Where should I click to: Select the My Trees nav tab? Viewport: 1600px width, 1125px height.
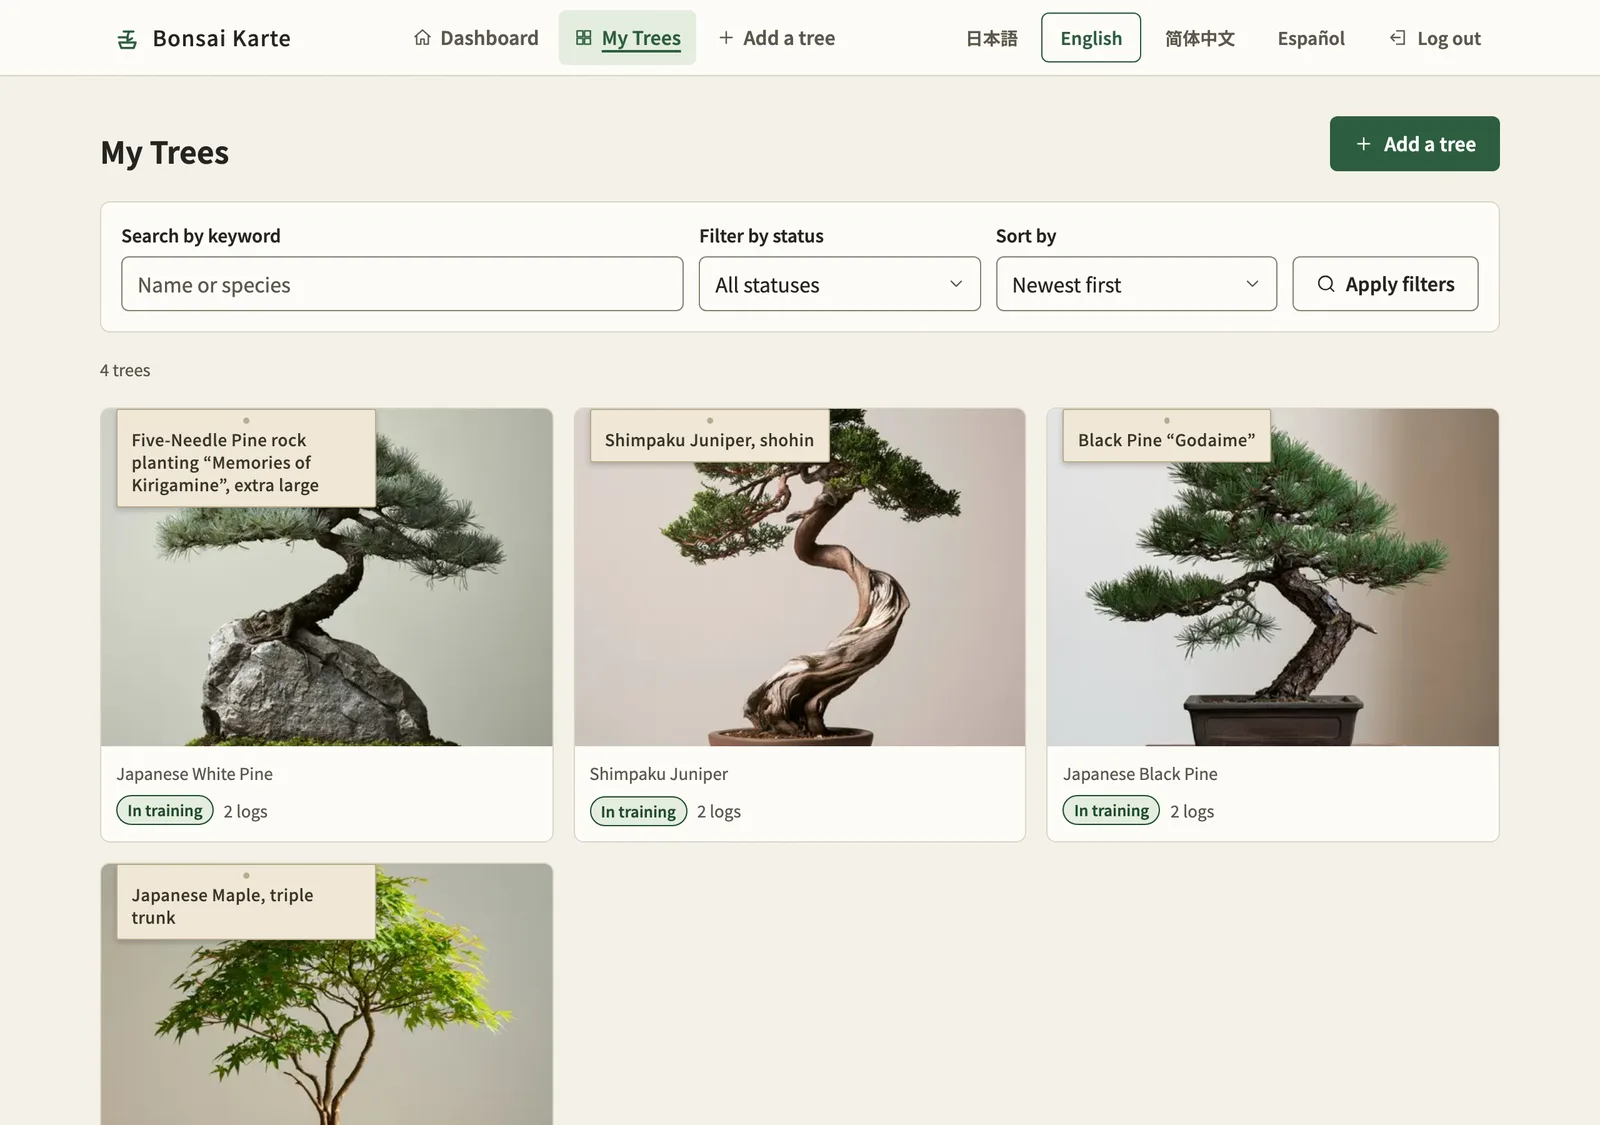tap(628, 38)
